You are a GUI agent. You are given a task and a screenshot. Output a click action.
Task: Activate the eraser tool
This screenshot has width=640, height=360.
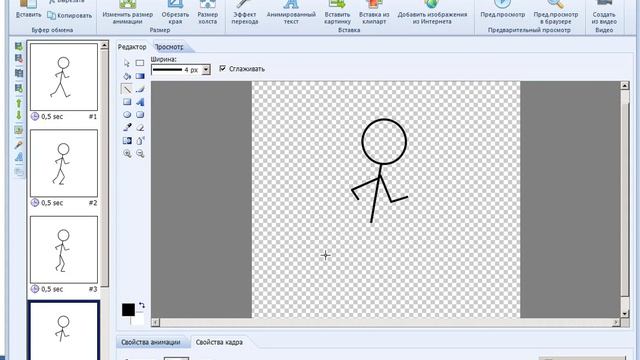[140, 128]
